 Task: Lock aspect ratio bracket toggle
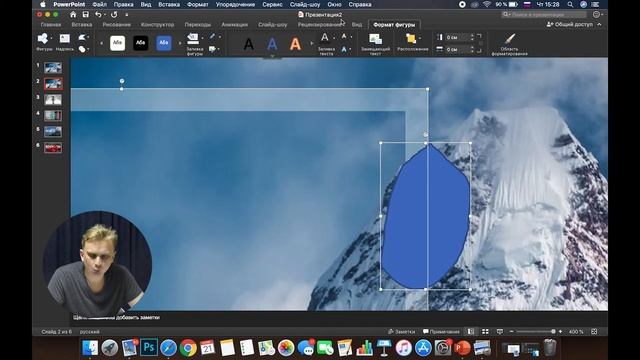(x=479, y=43)
